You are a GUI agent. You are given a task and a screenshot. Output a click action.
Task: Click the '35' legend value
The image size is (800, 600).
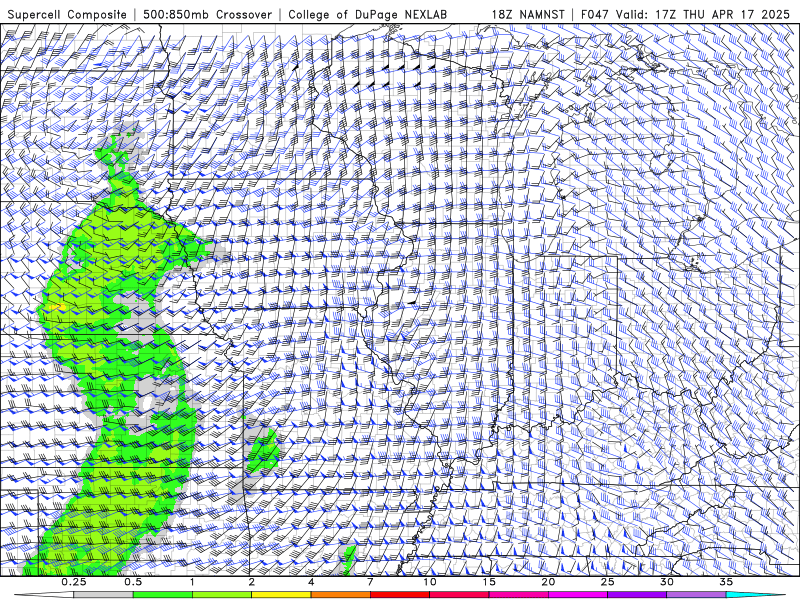[726, 582]
